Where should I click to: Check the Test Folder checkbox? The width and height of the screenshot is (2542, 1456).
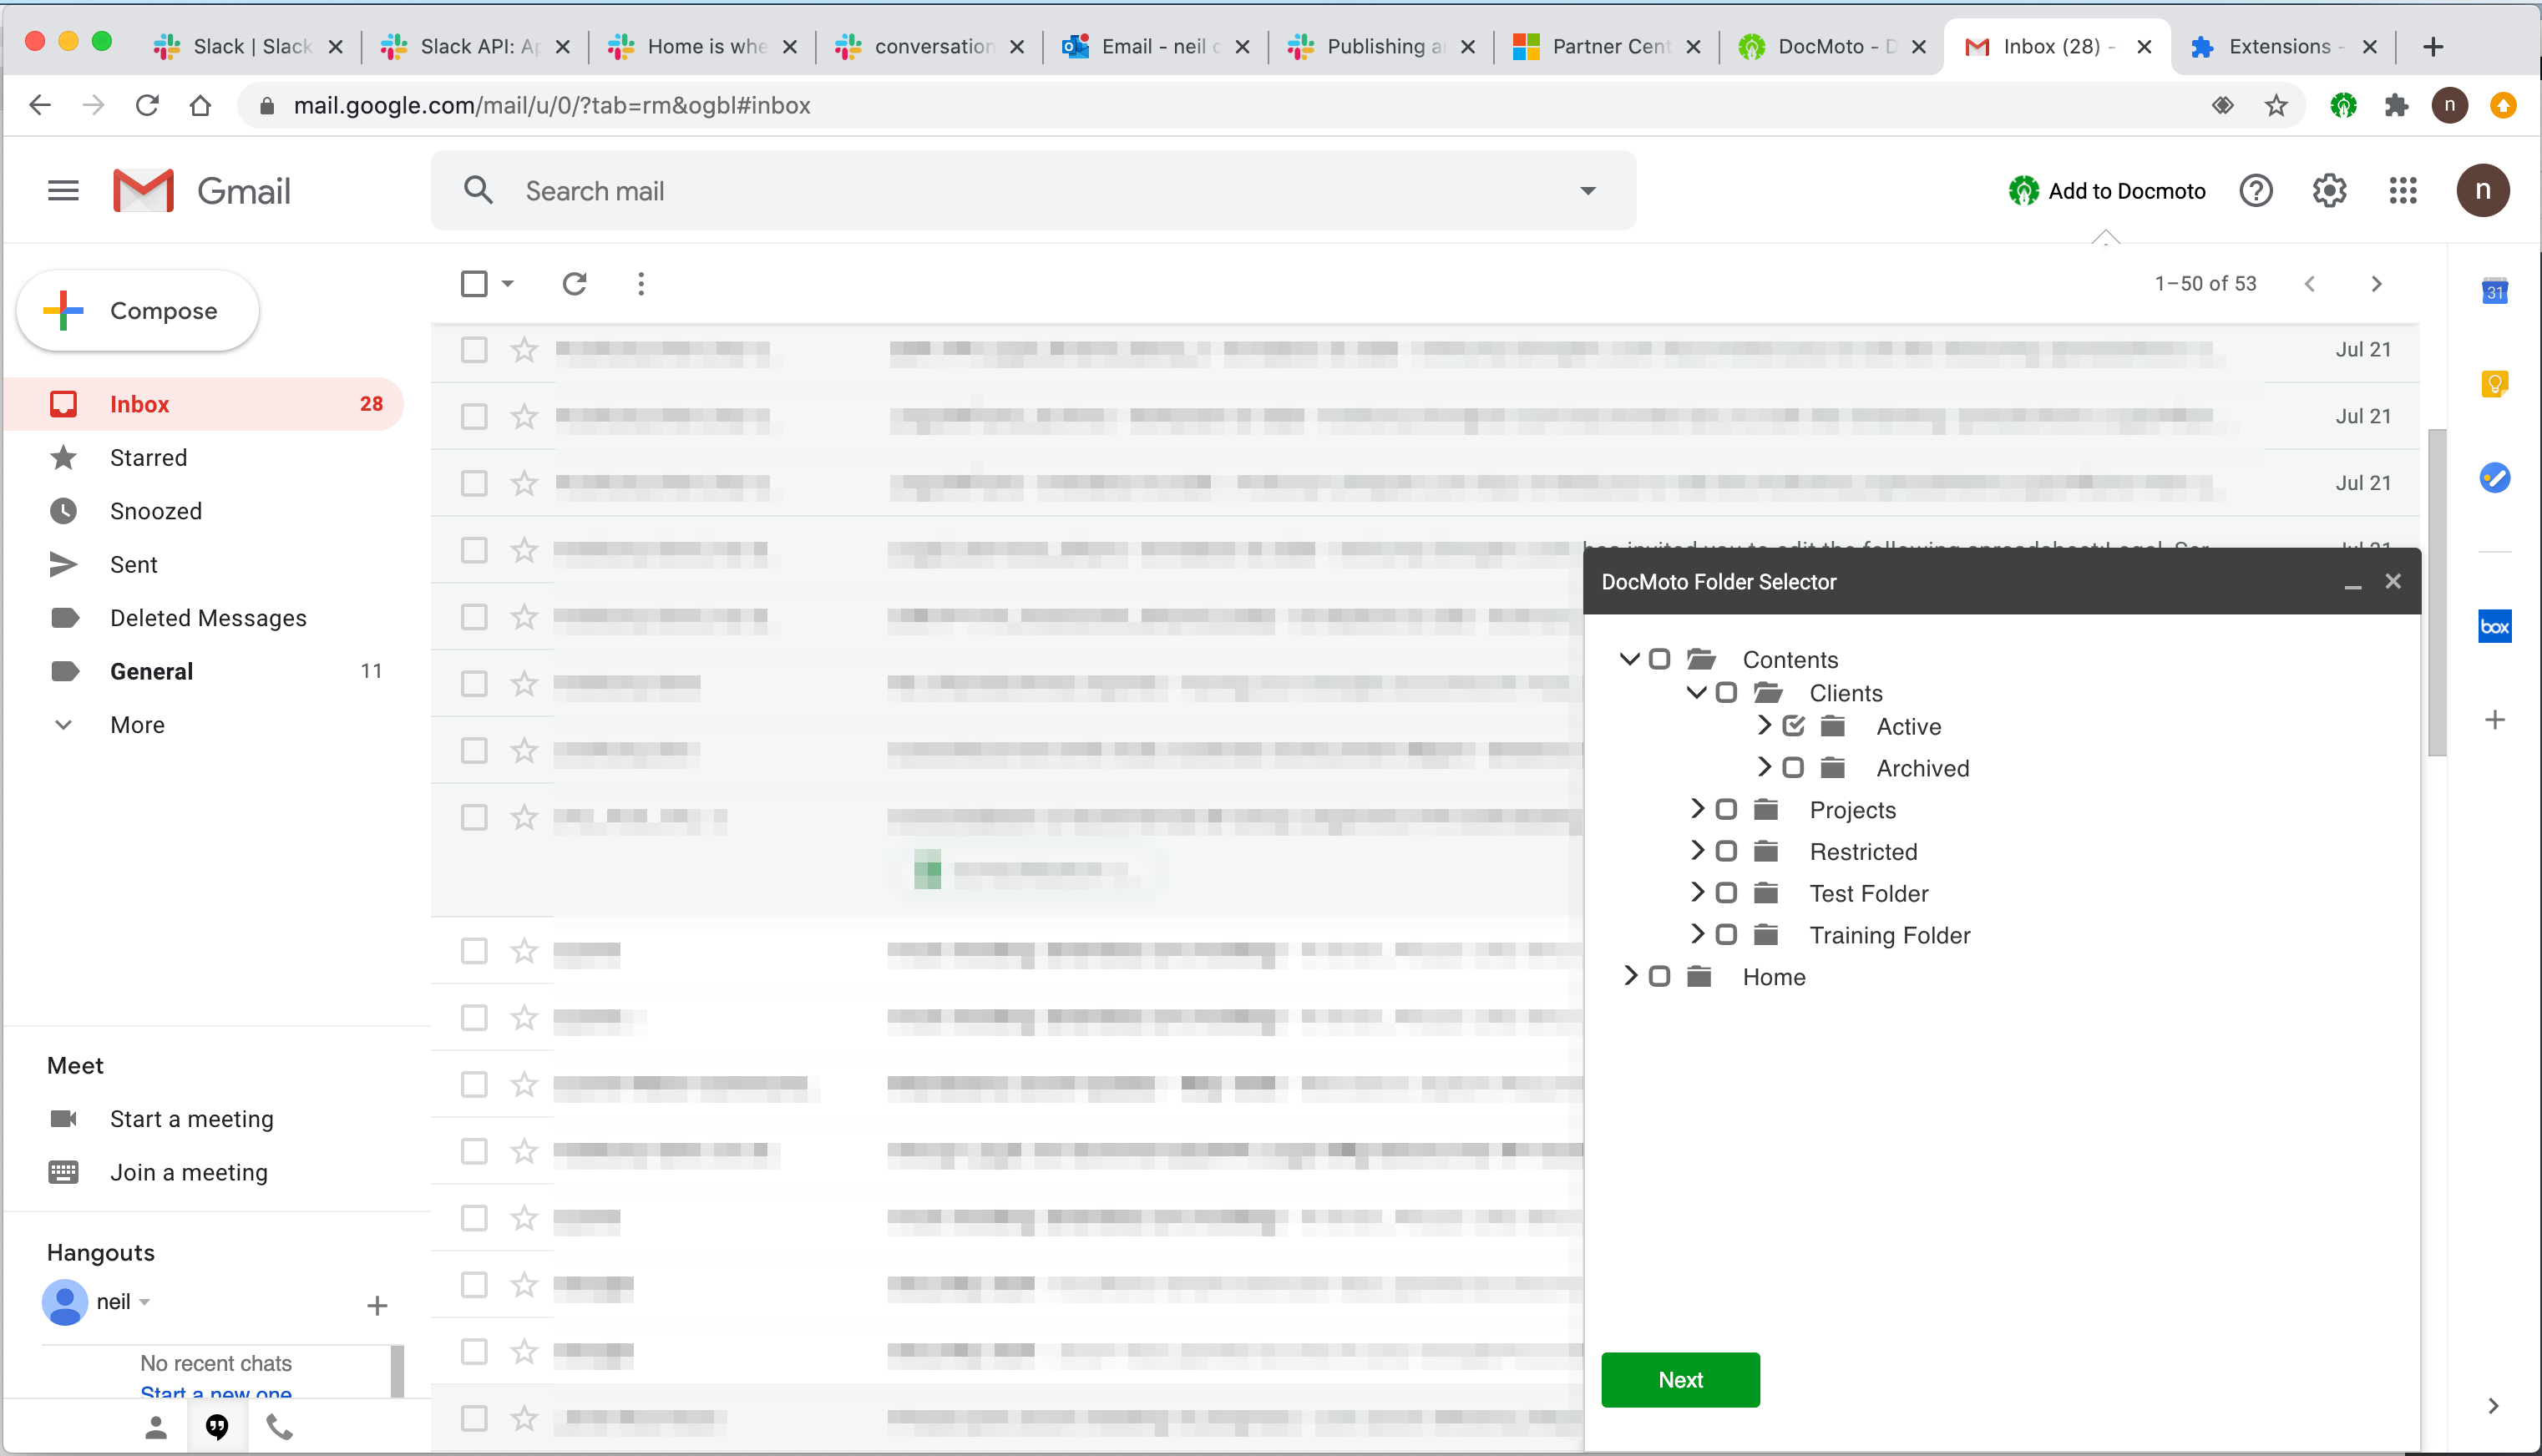click(x=1726, y=893)
